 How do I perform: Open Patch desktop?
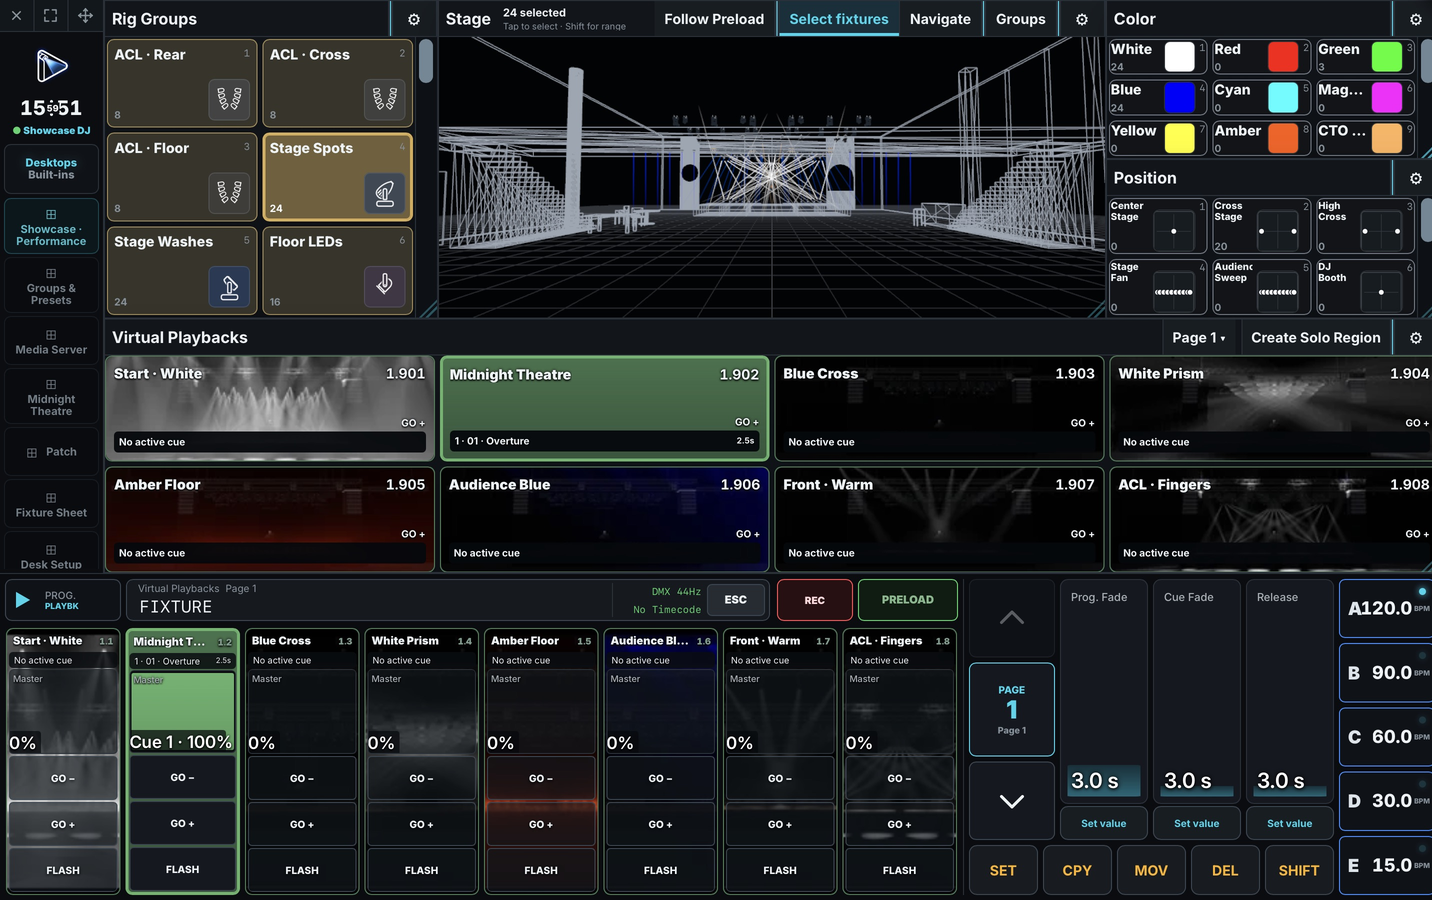pos(51,452)
